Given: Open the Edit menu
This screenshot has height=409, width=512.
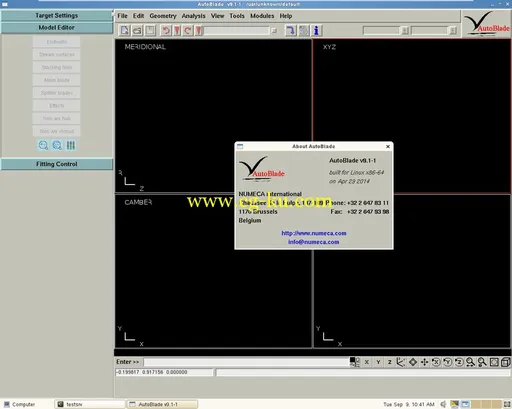Looking at the screenshot, I should (138, 16).
